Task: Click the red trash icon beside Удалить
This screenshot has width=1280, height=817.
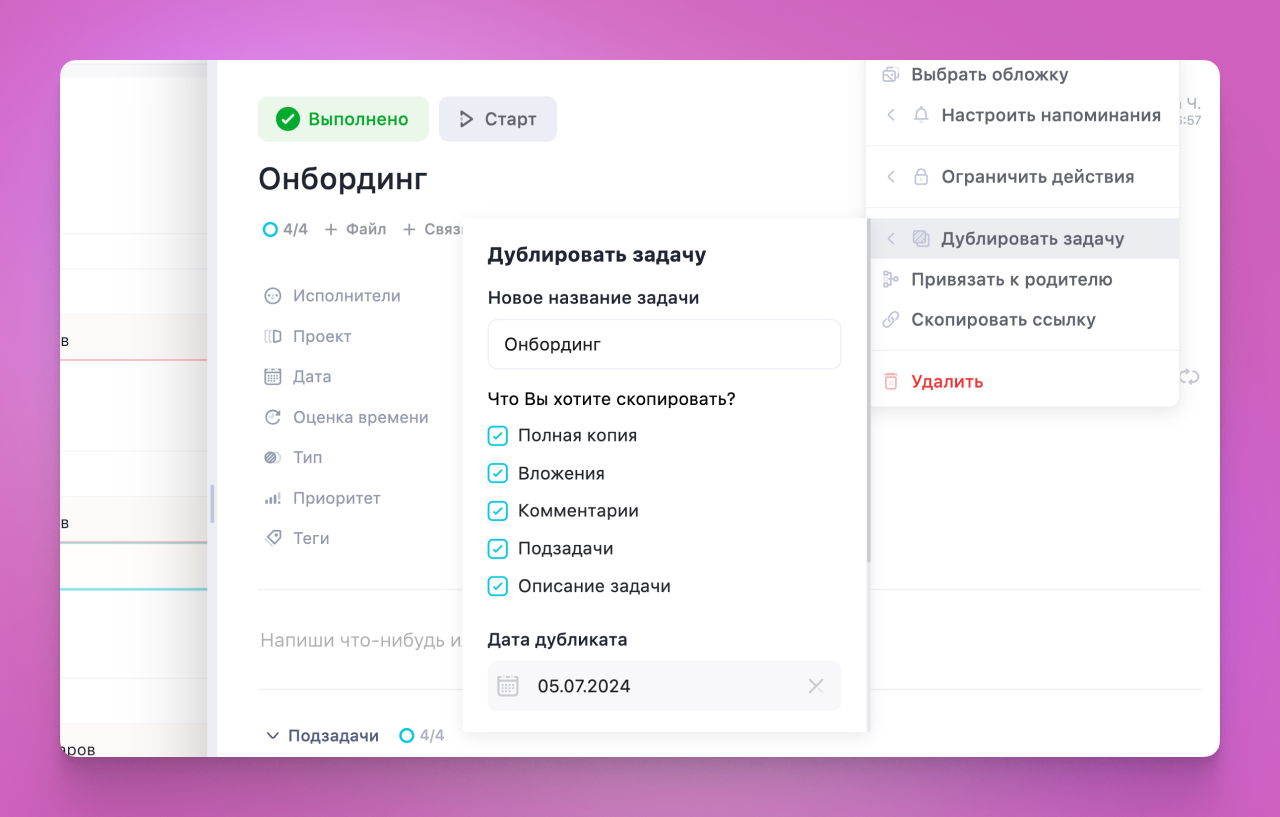Action: coord(890,381)
